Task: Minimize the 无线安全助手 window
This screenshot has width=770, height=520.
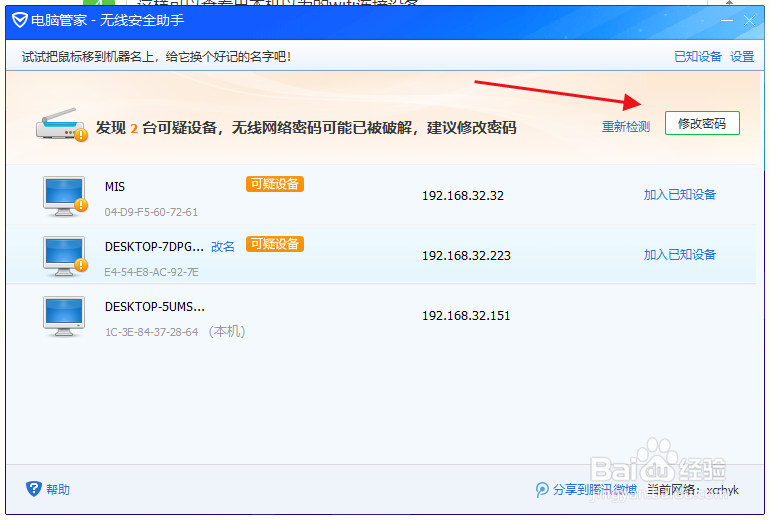Action: 727,21
